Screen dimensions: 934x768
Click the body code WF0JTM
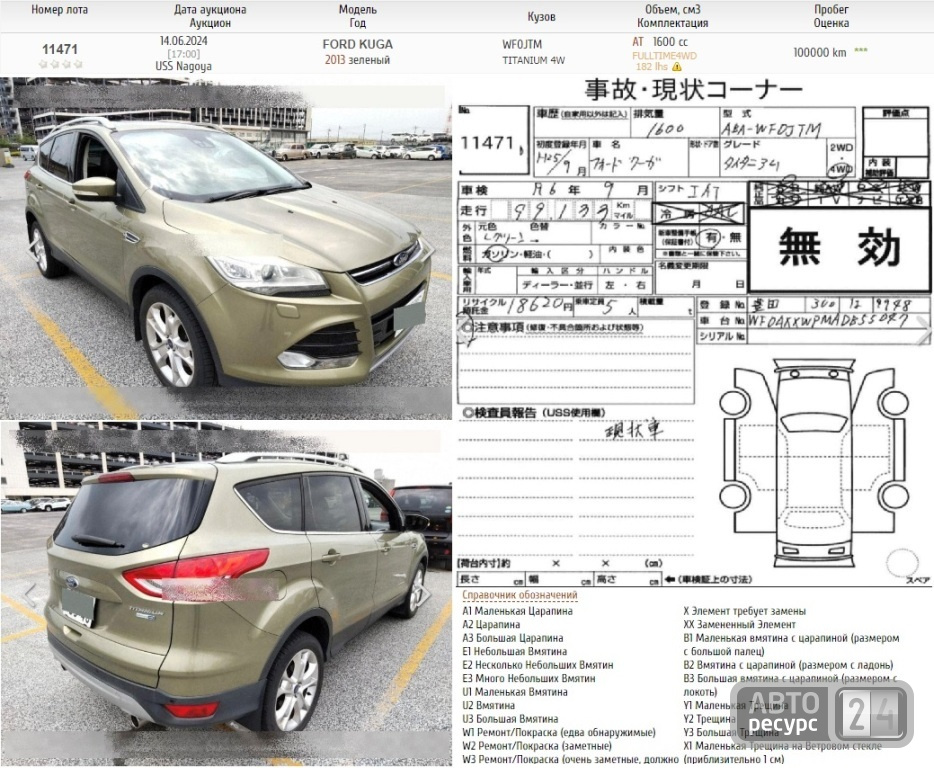pyautogui.click(x=522, y=45)
